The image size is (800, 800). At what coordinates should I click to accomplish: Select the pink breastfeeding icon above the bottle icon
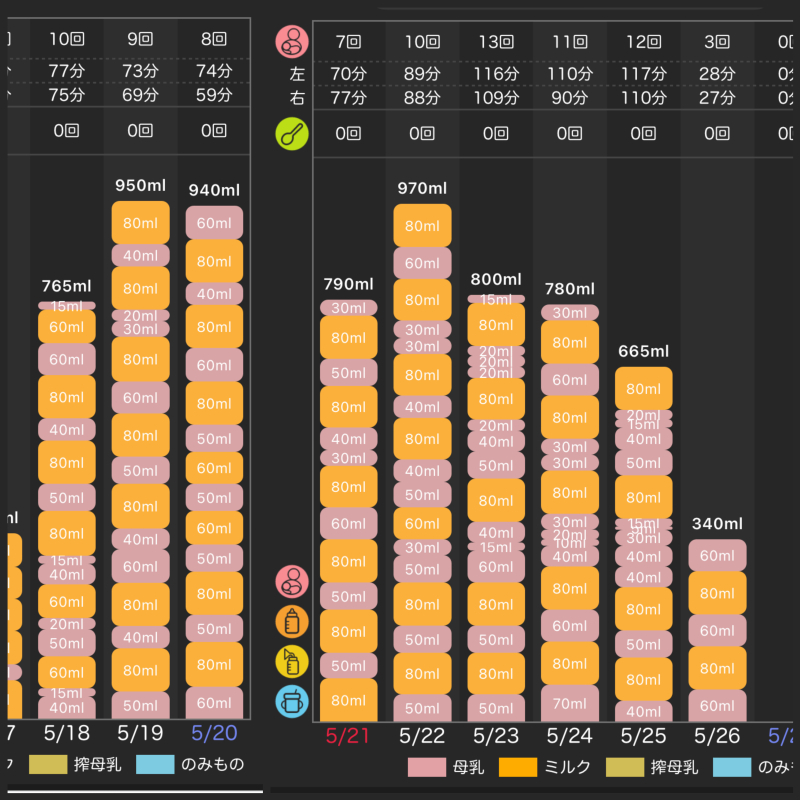(x=292, y=581)
